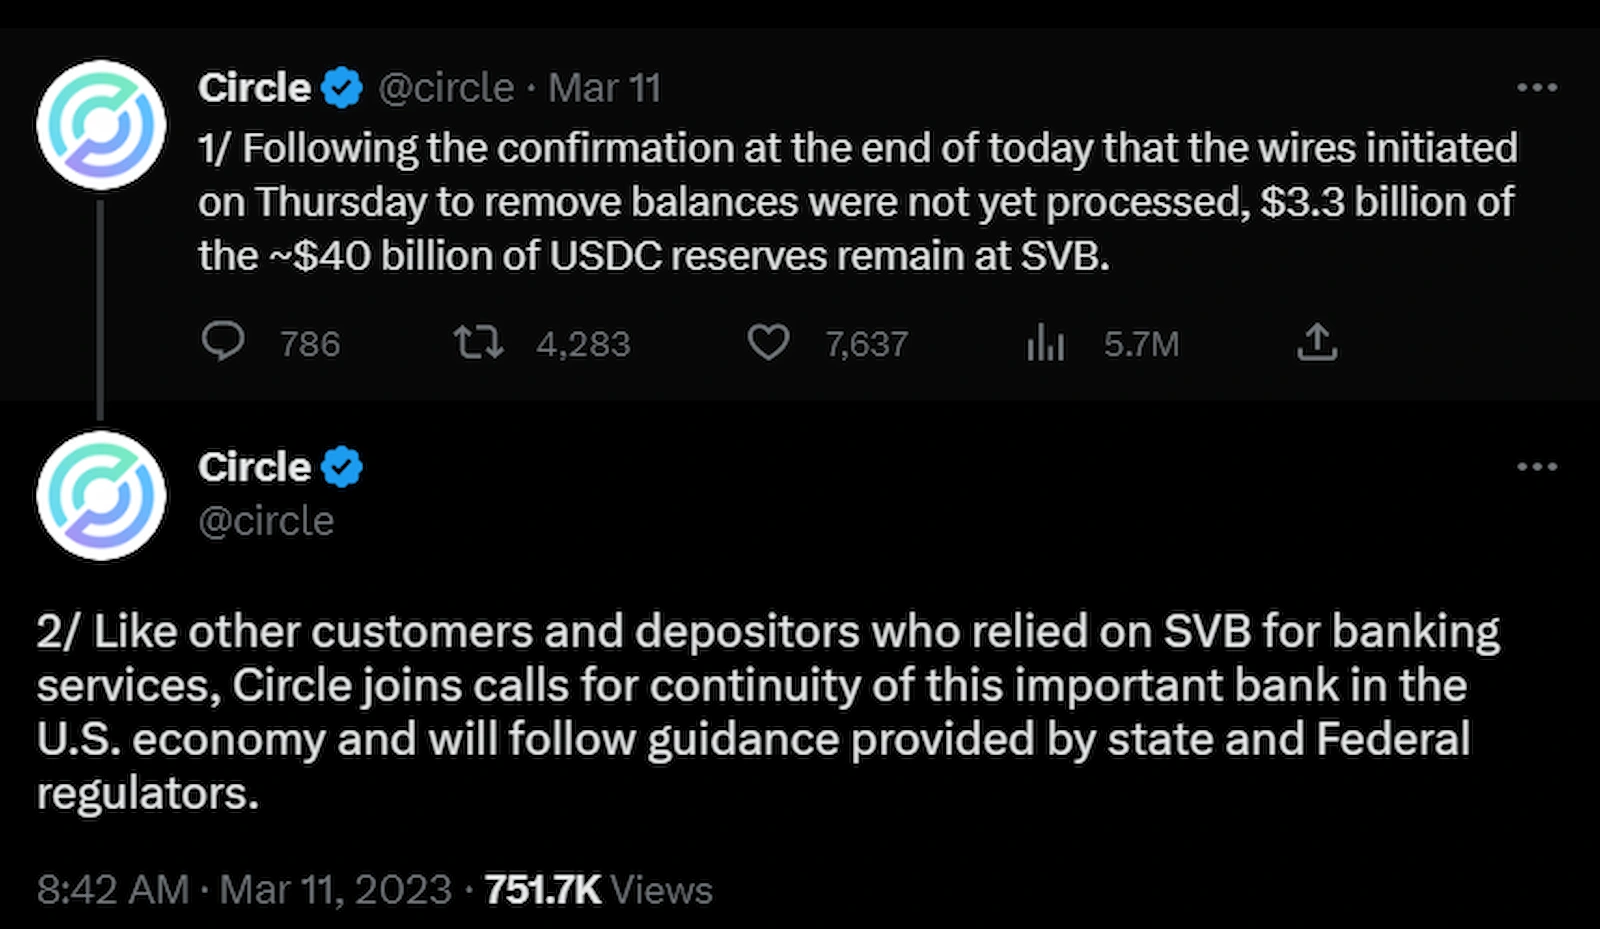
Task: Open the share menu on the first tweet
Action: coord(1318,343)
